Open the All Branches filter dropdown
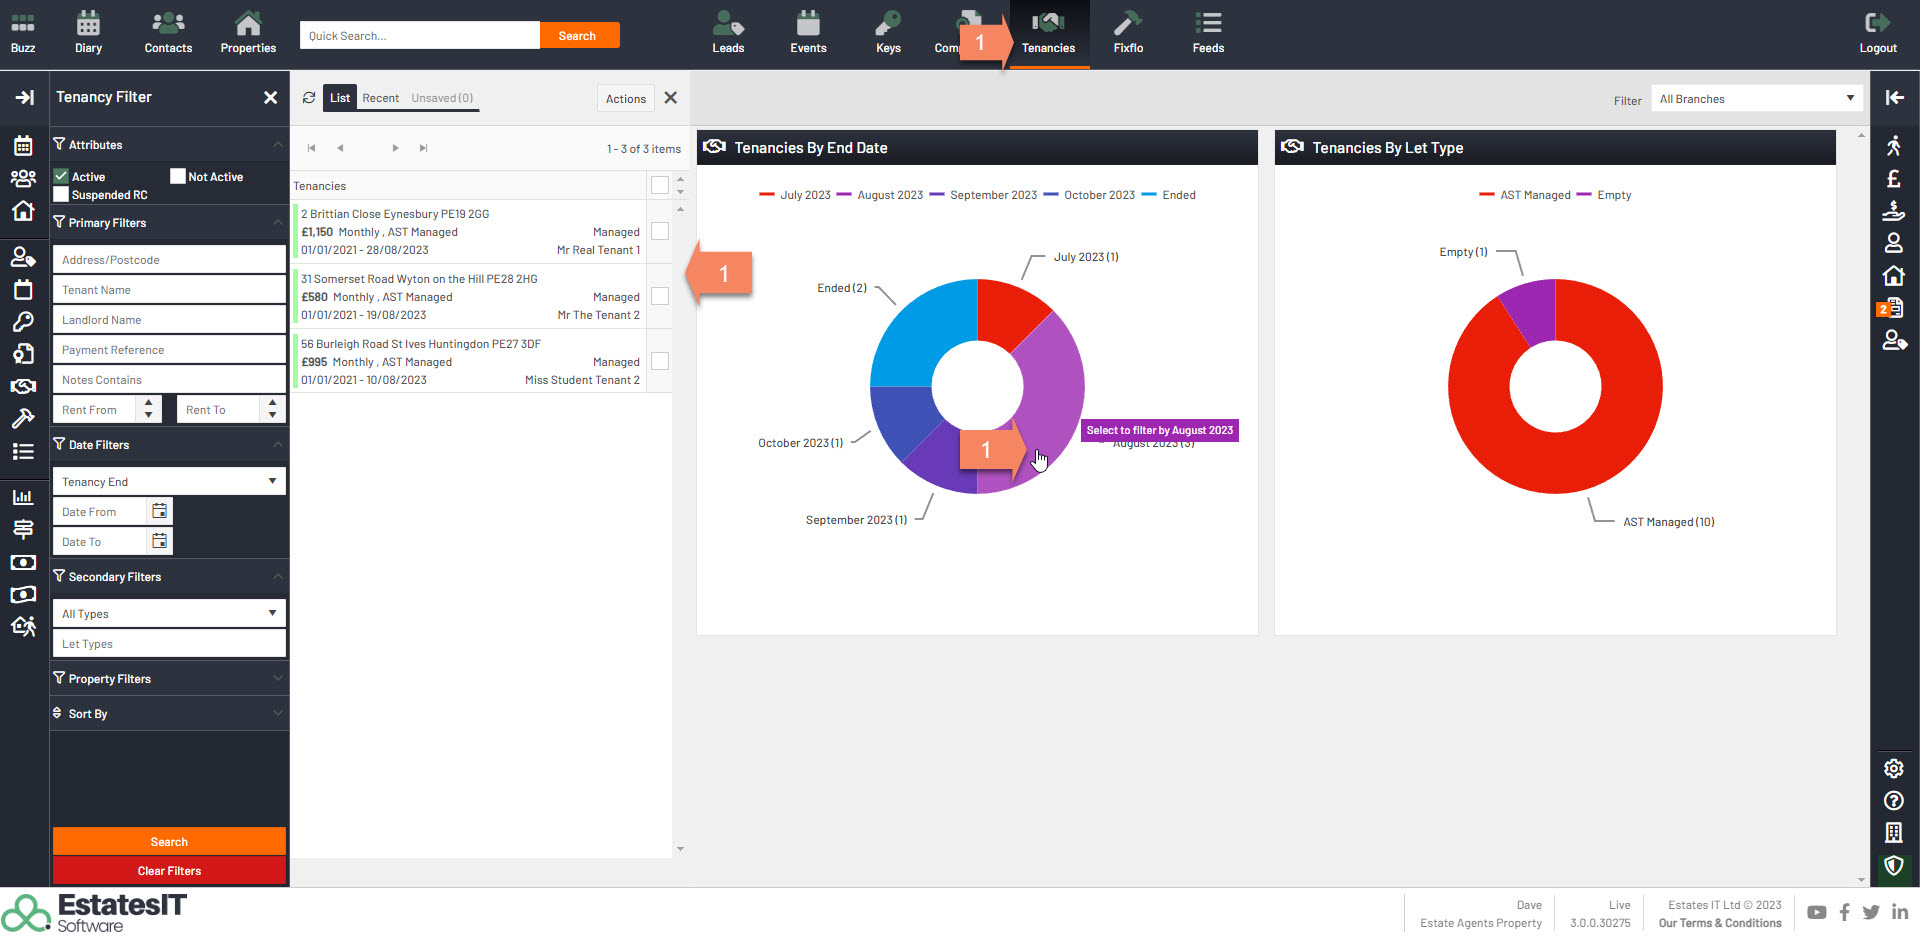The image size is (1920, 937). pyautogui.click(x=1756, y=99)
